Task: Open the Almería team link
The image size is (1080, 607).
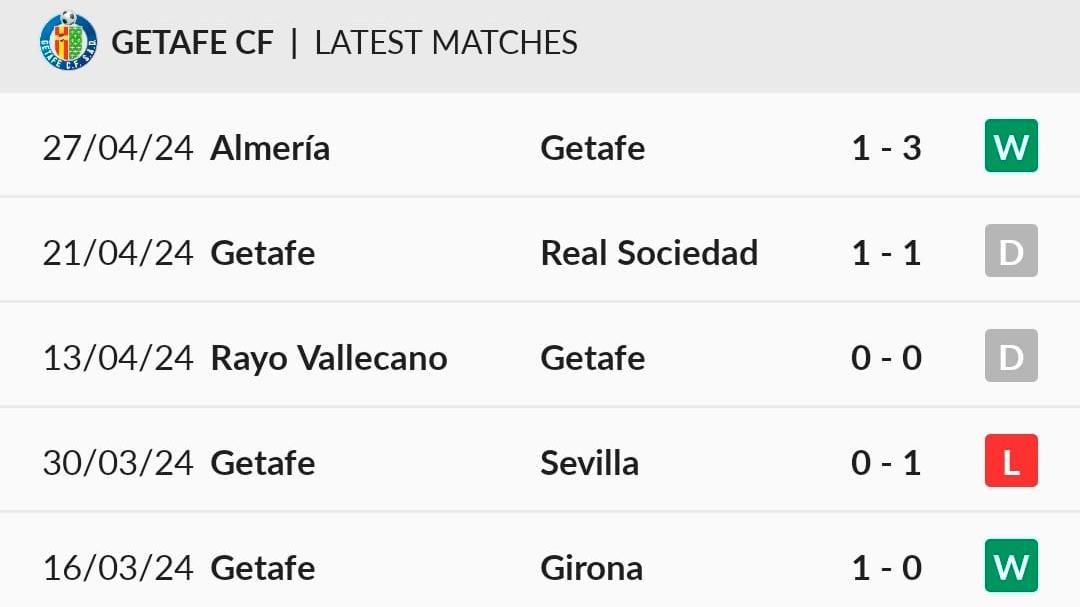Action: pyautogui.click(x=270, y=148)
